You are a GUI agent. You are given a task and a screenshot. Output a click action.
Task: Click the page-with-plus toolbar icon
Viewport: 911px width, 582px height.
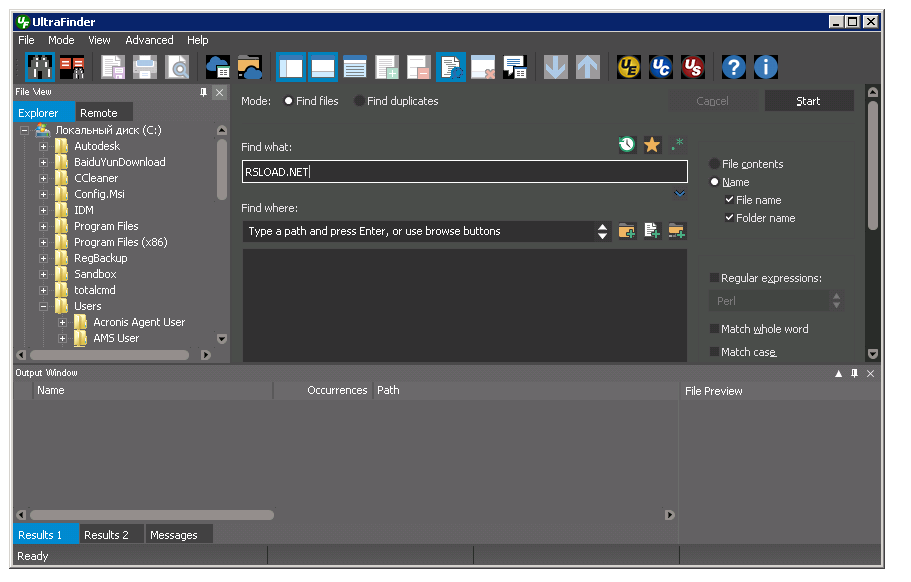386,67
